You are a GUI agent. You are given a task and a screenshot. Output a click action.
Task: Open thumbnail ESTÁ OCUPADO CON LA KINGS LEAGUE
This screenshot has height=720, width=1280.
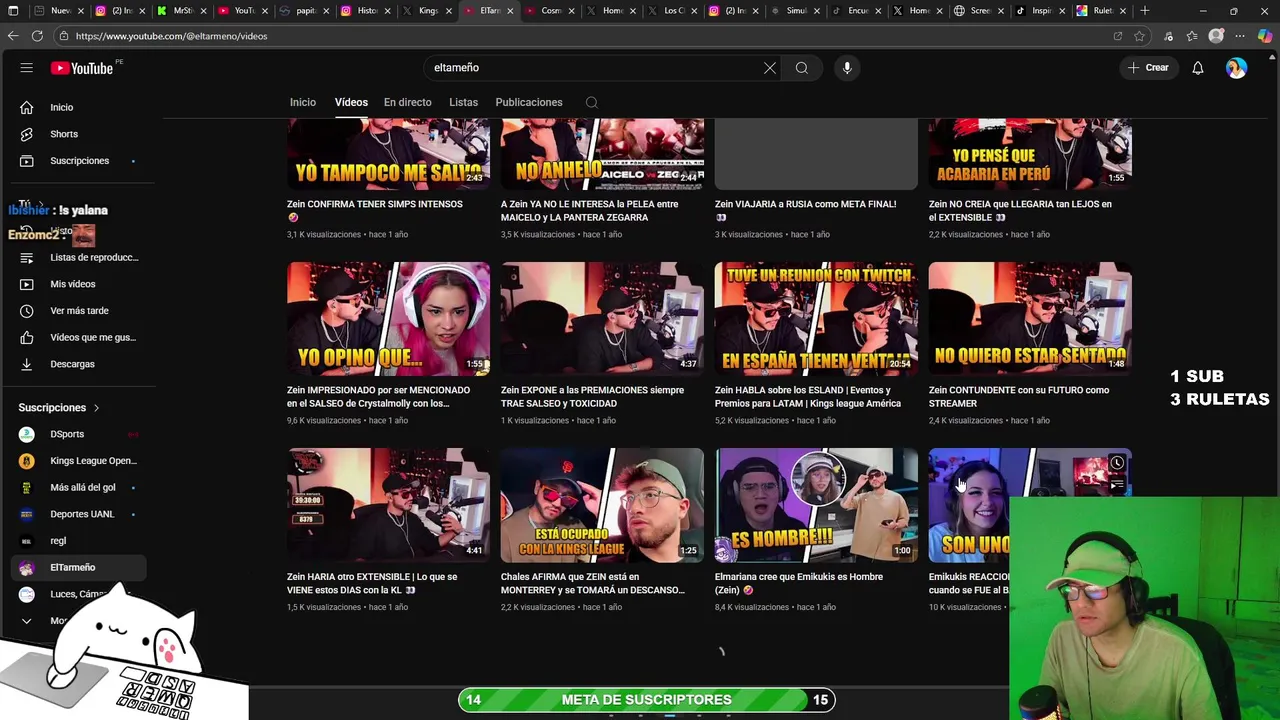[602, 505]
